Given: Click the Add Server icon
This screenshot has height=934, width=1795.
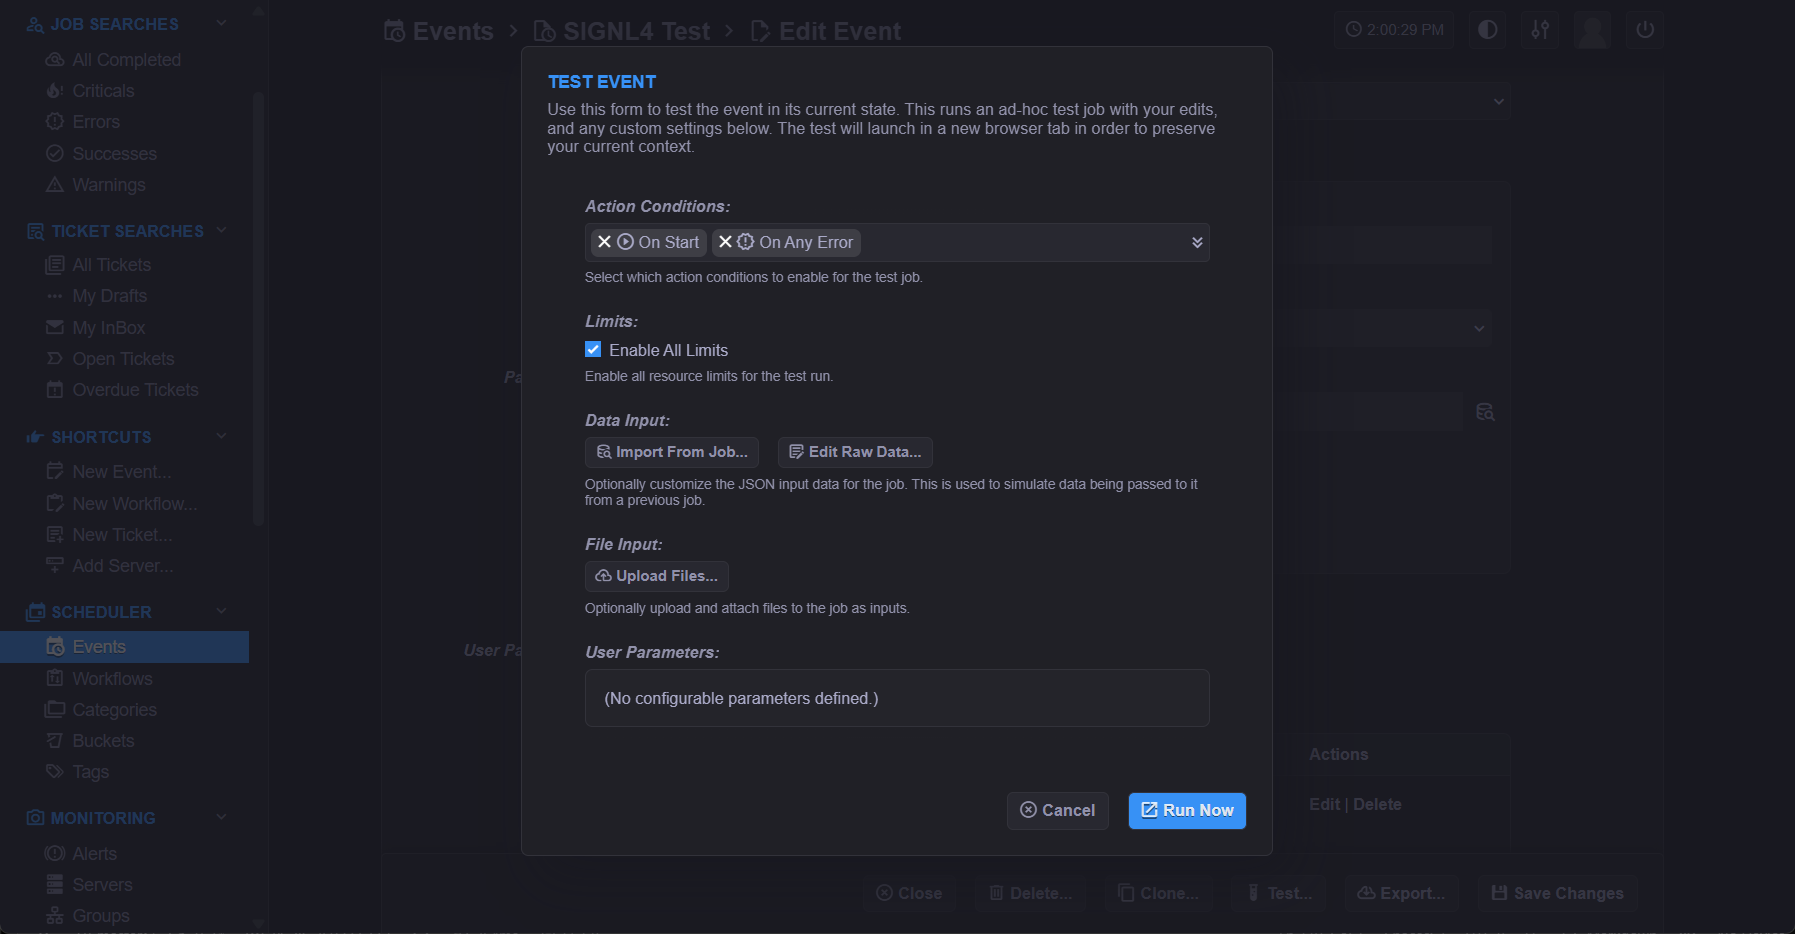Looking at the screenshot, I should [55, 566].
